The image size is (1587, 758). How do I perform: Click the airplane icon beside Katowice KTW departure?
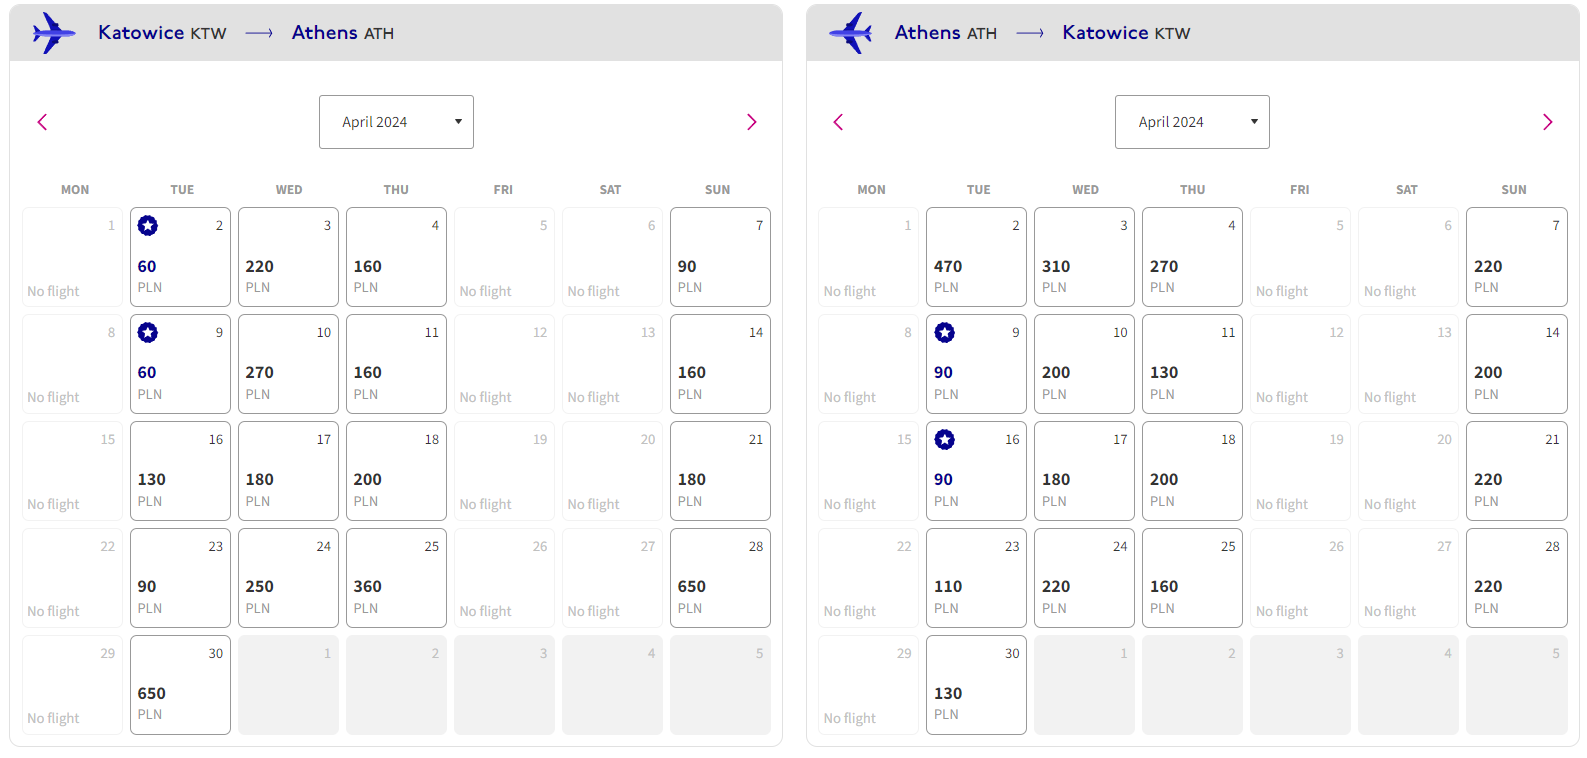[54, 33]
